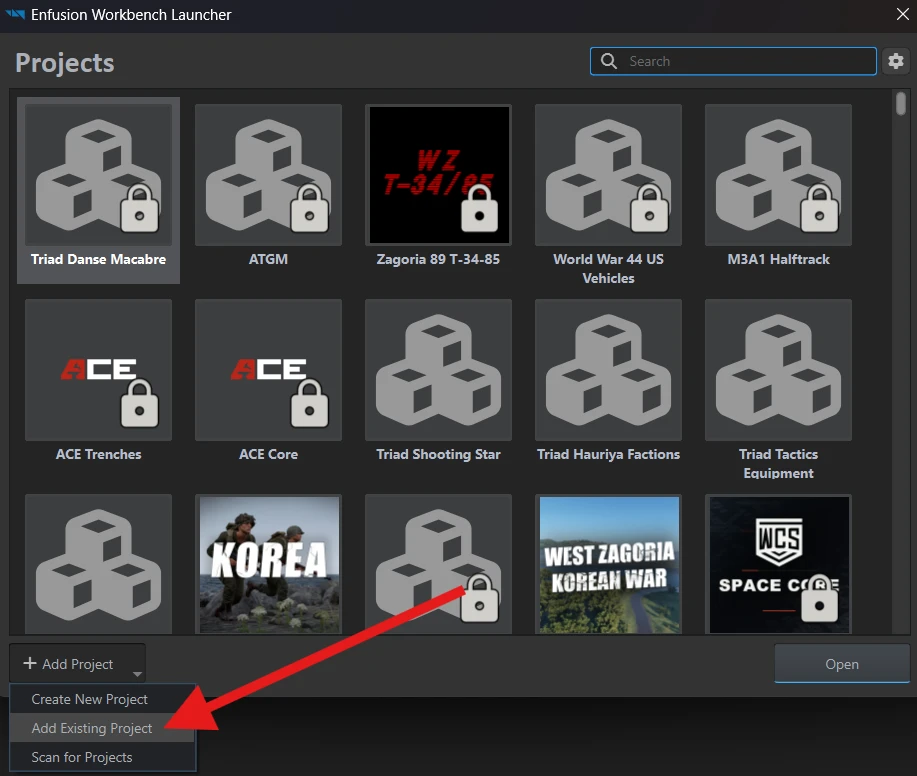Open the selected project with Open button
This screenshot has height=776, width=917.
[842, 664]
